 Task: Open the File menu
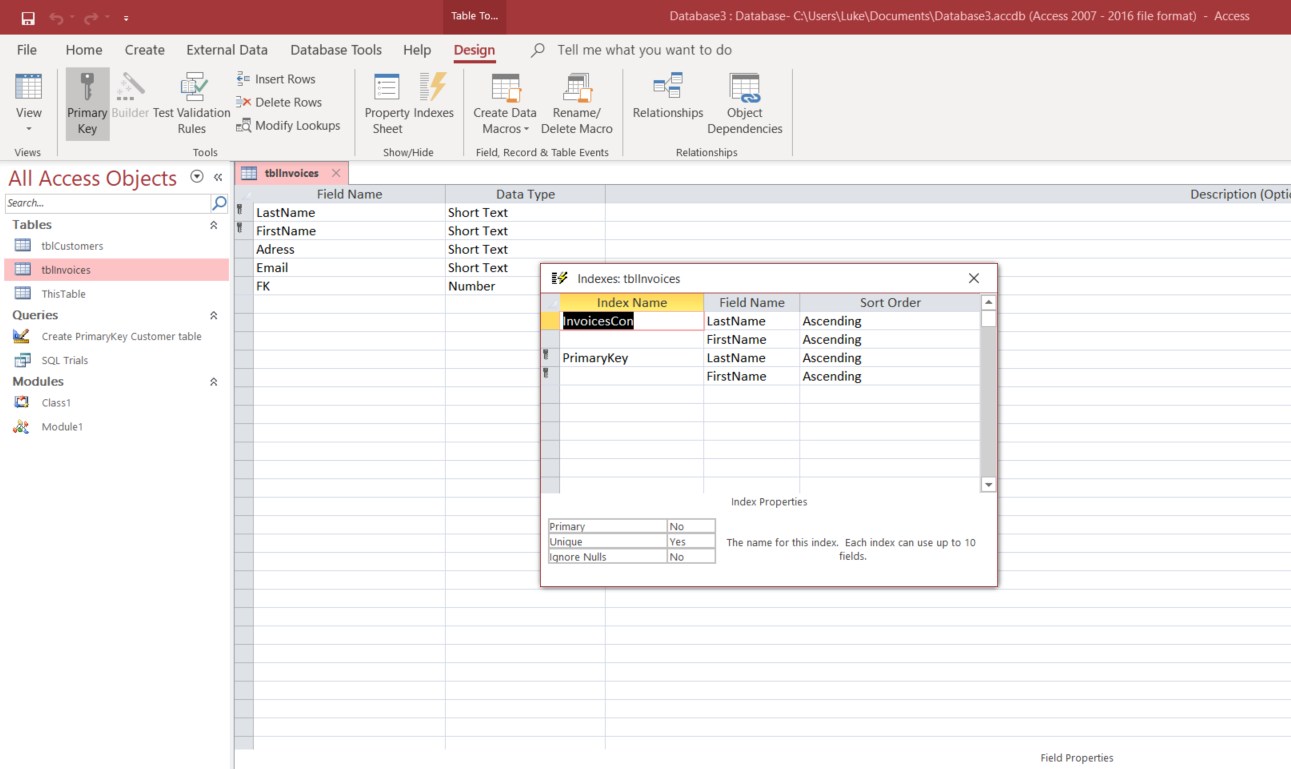pyautogui.click(x=27, y=50)
